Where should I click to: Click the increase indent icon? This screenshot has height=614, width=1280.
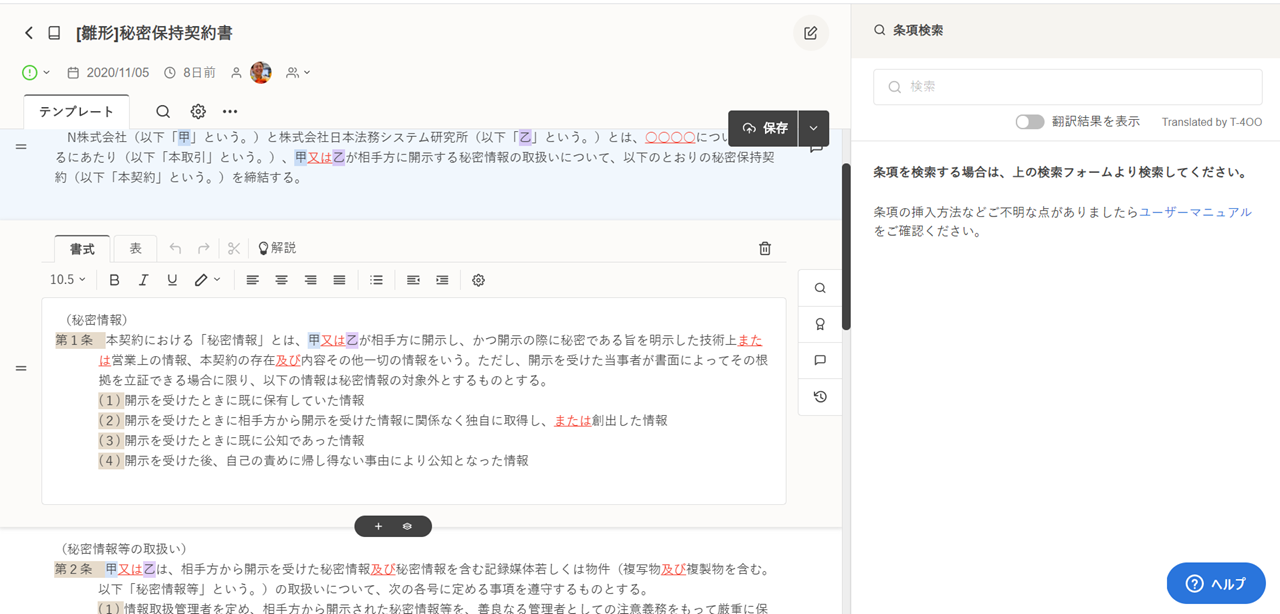tap(442, 280)
